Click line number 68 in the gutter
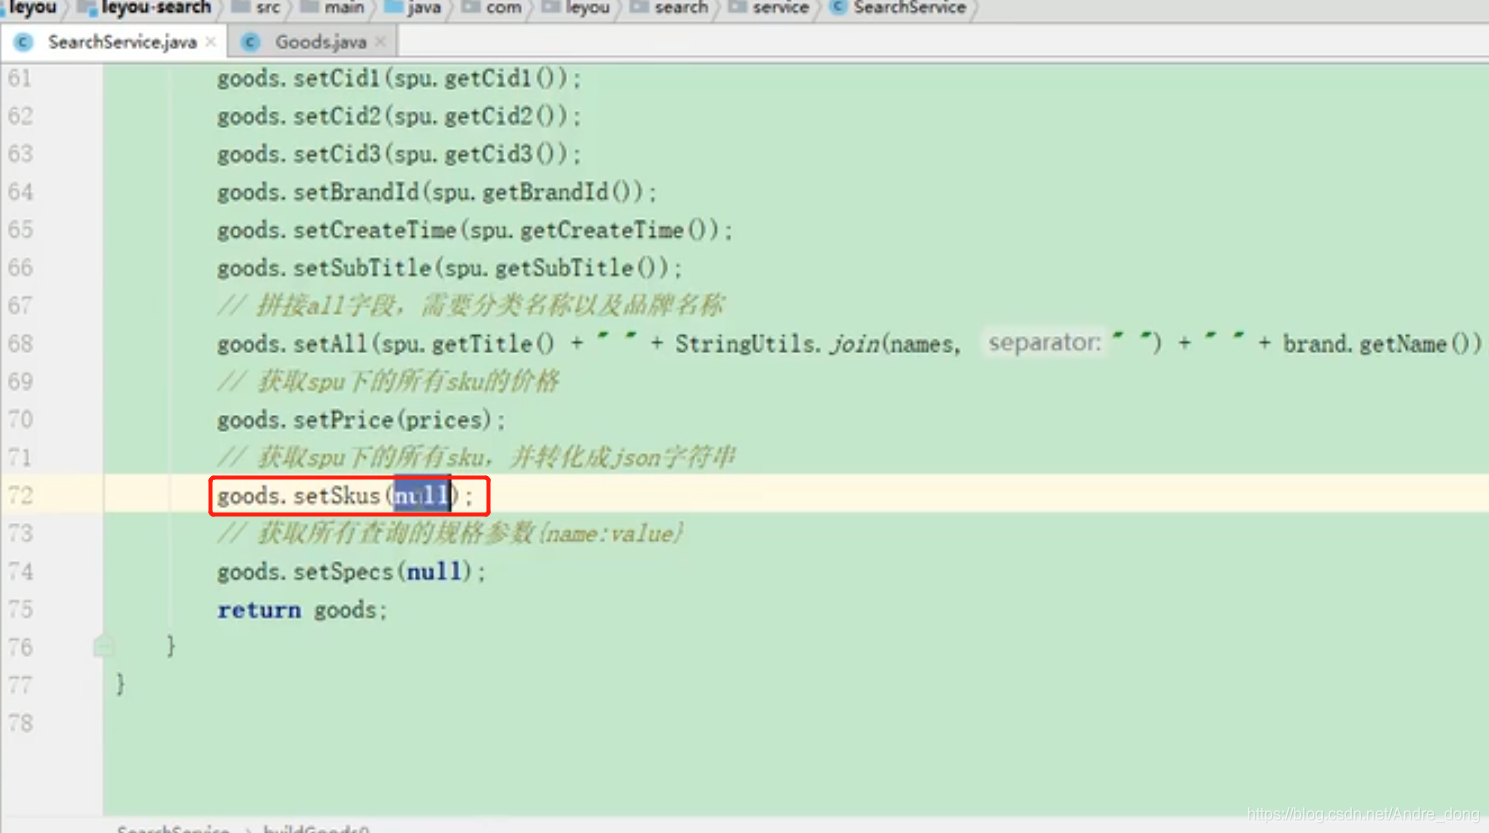Screen dimensions: 1489x833 [x=20, y=344]
